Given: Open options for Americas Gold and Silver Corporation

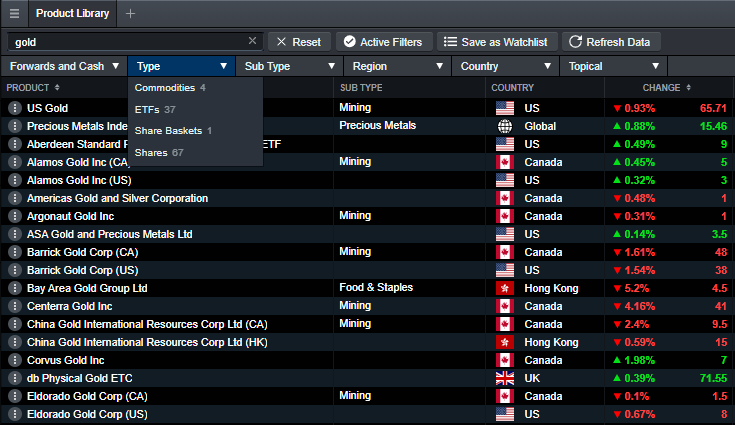Looking at the screenshot, I should [x=15, y=198].
